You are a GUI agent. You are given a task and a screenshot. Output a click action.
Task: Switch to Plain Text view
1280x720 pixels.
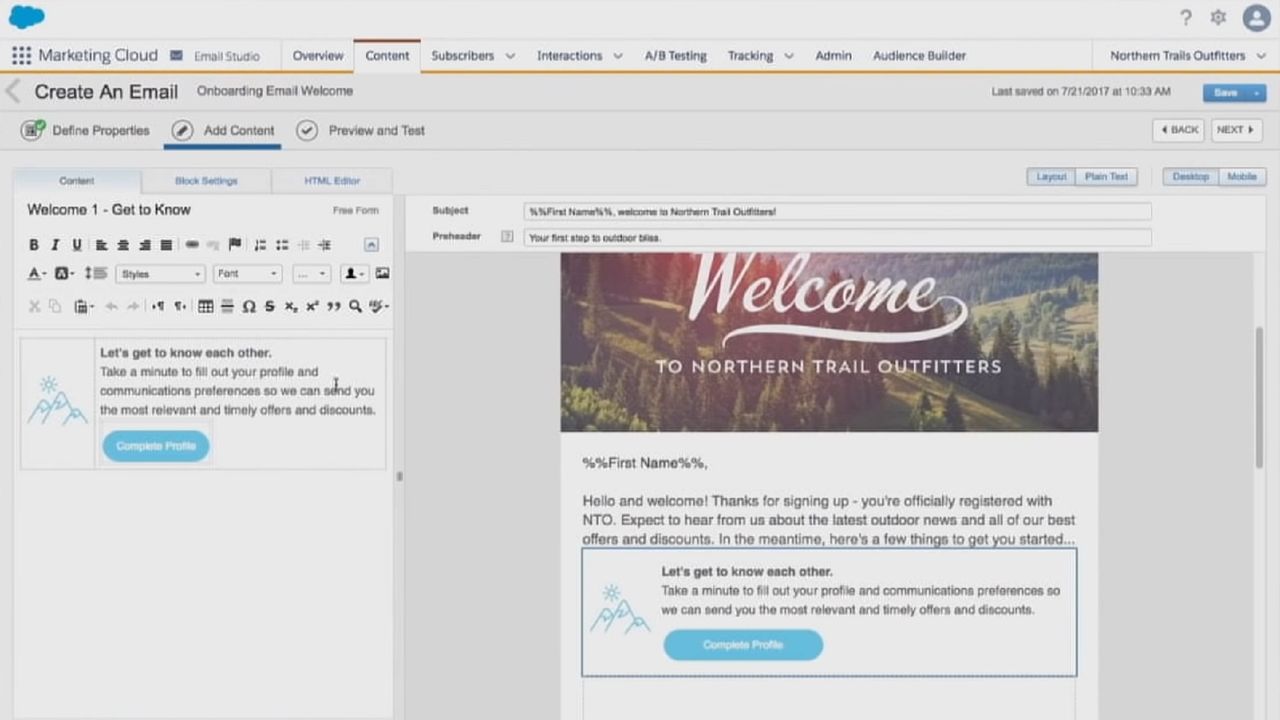[x=1106, y=177]
